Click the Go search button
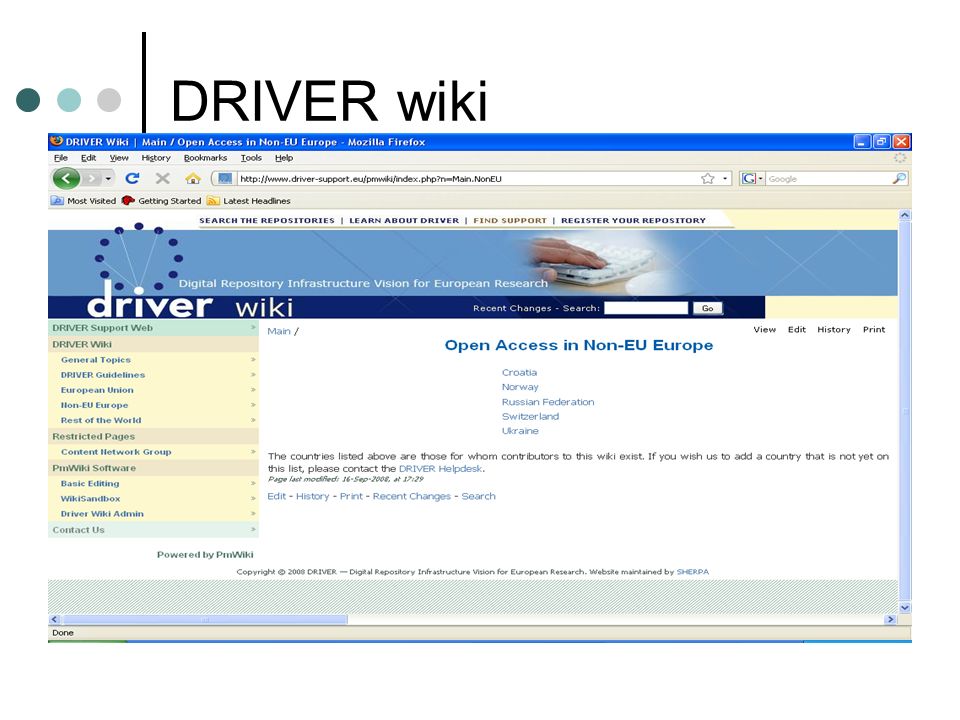Screen dimensions: 960x720 [707, 308]
